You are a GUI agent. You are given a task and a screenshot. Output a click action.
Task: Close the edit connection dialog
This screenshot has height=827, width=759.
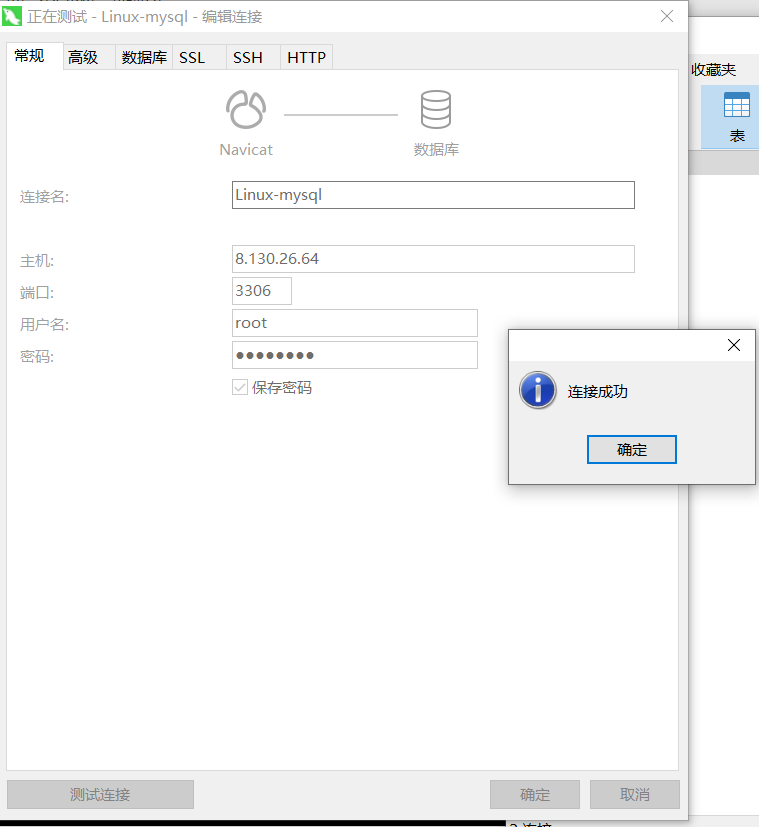coord(667,16)
